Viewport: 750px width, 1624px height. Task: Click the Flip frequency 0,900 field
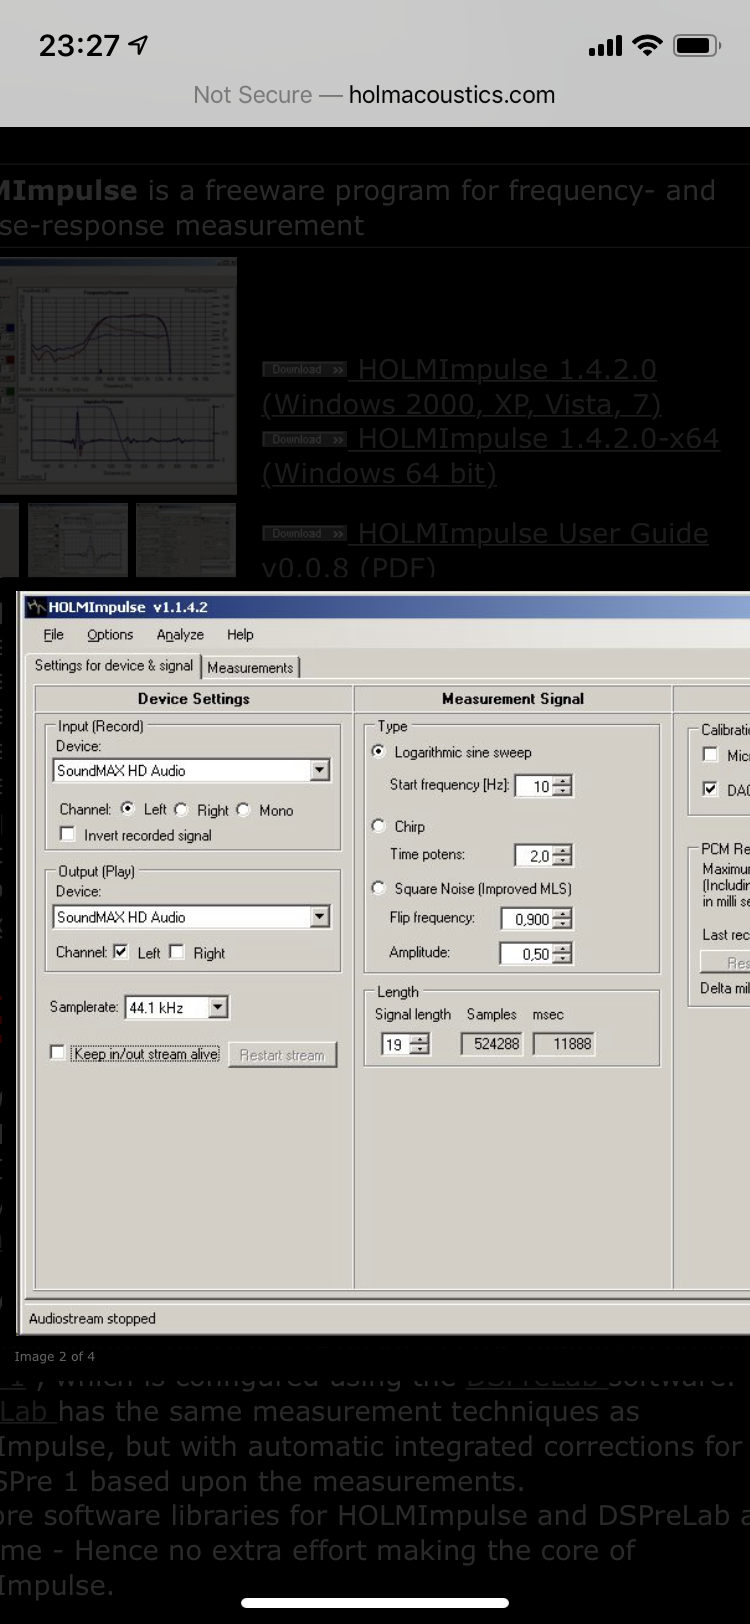tap(527, 919)
